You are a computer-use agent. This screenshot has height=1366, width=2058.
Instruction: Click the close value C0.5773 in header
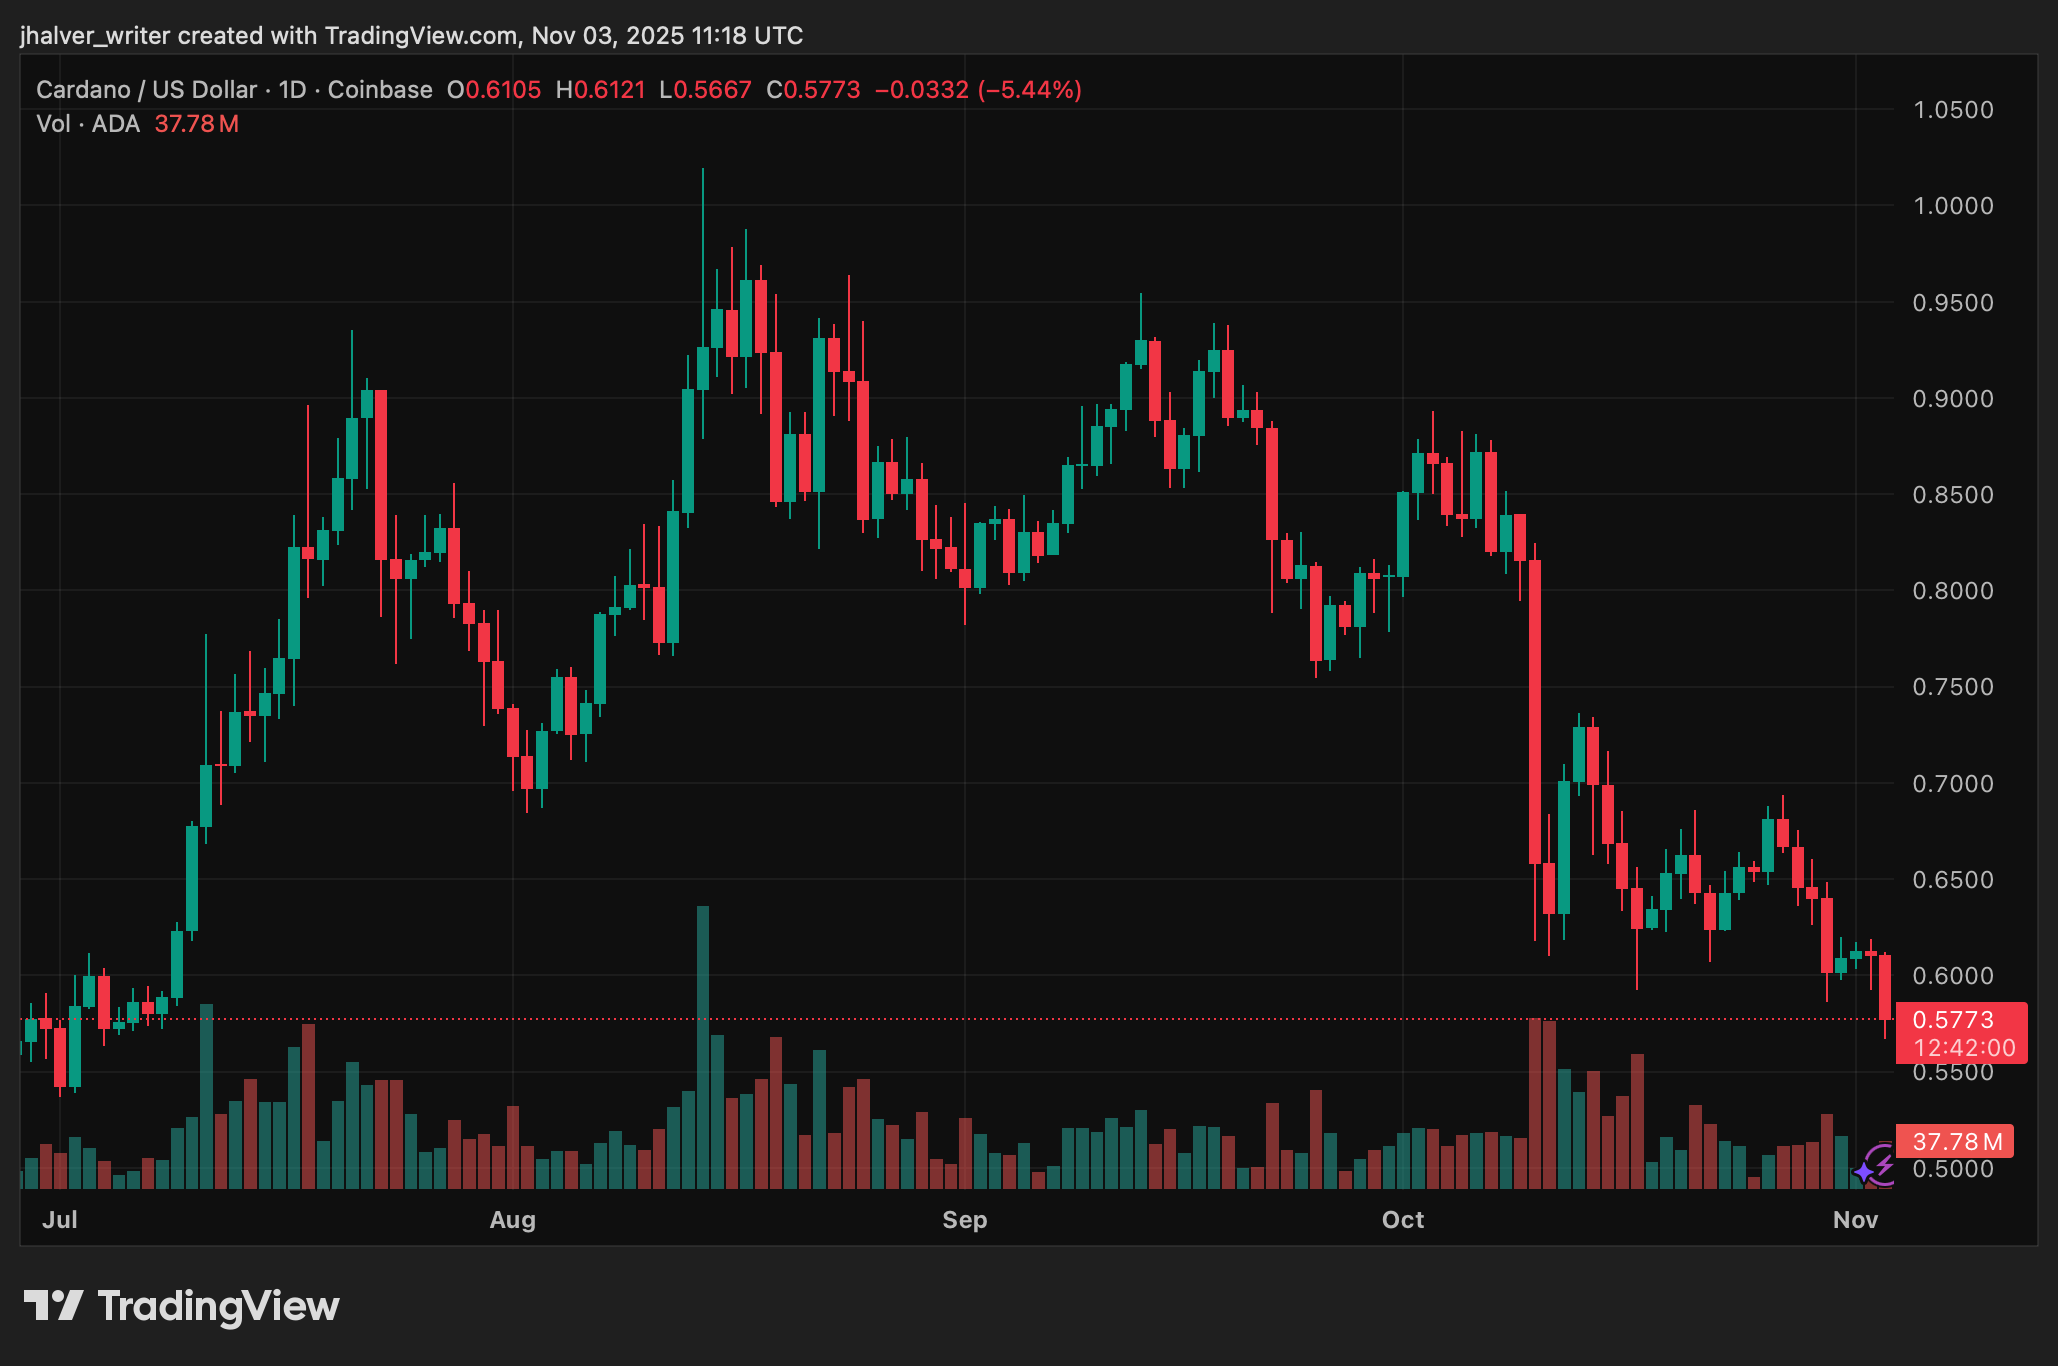click(x=813, y=90)
